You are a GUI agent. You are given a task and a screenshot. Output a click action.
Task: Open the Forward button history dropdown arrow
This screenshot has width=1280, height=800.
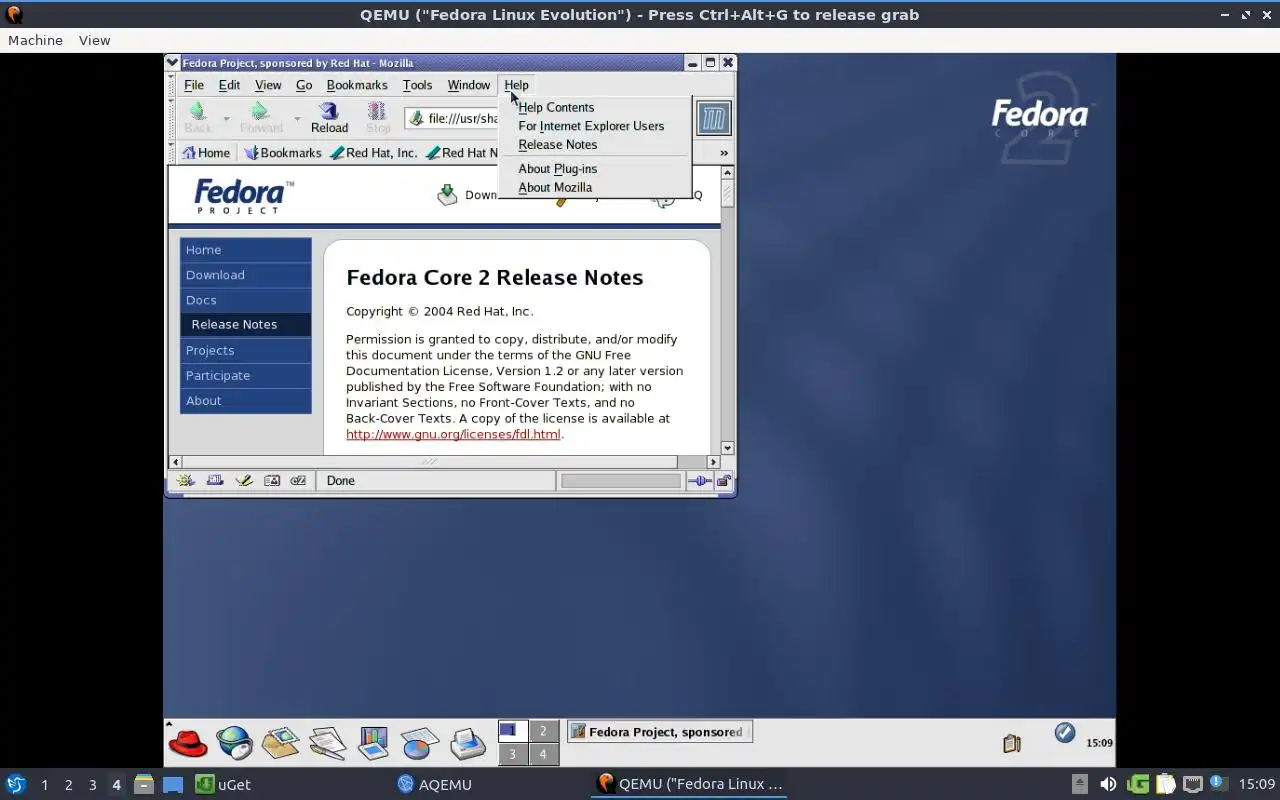(x=296, y=118)
